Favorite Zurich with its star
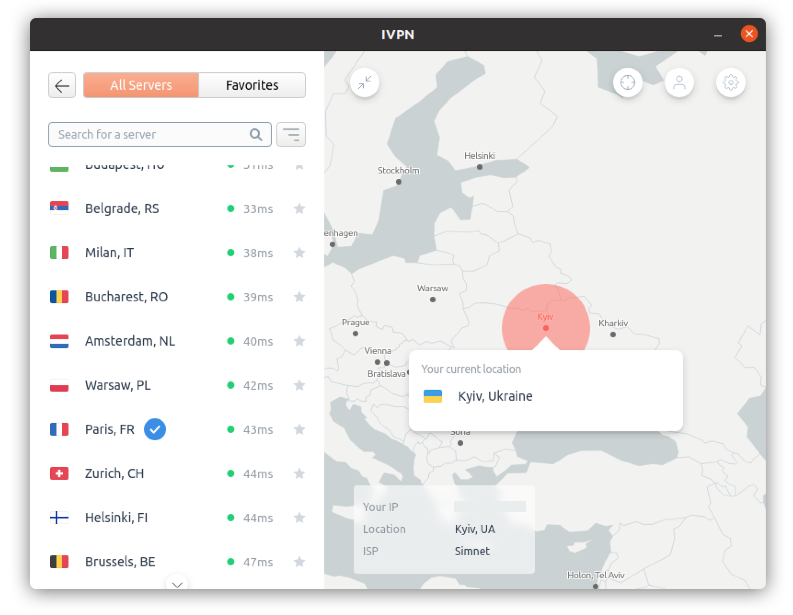The width and height of the screenshot is (793, 615). [299, 473]
